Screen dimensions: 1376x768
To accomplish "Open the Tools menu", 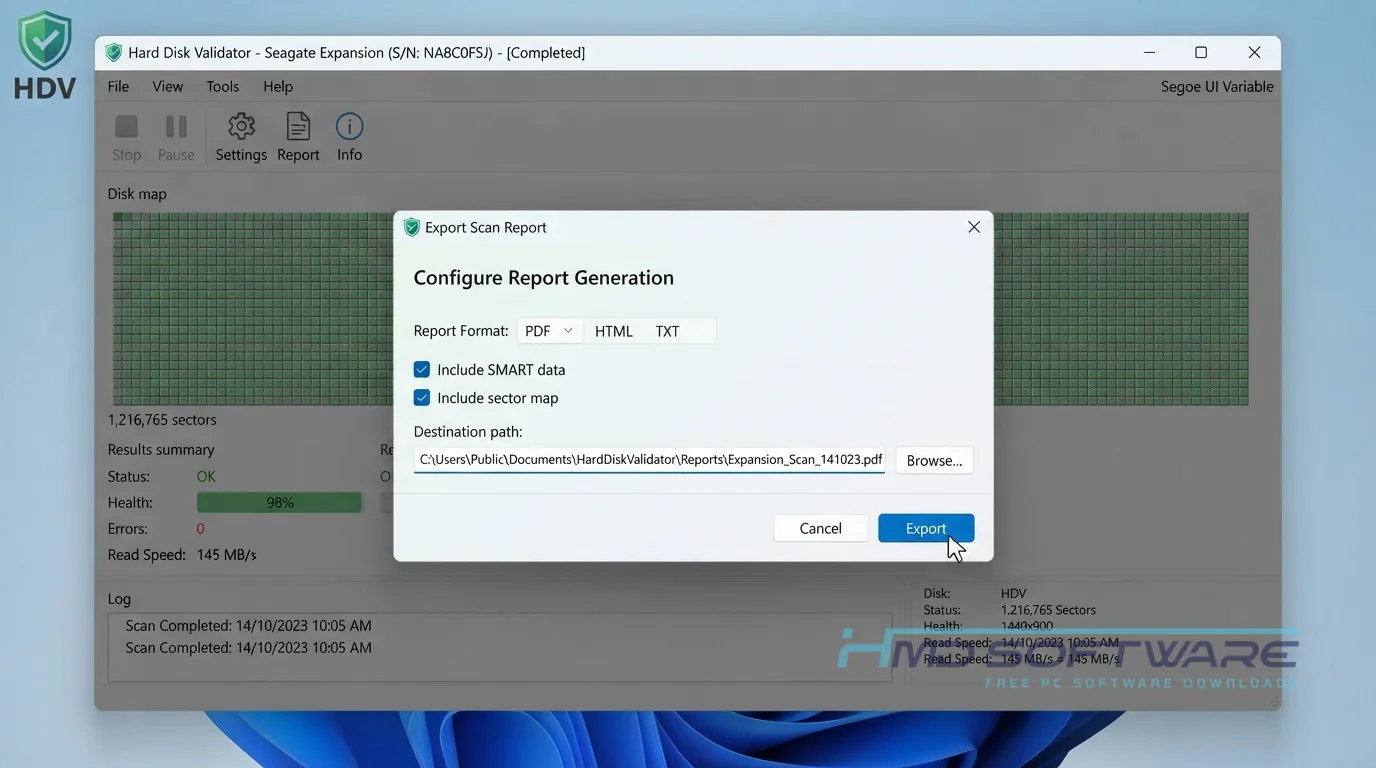I will click(x=222, y=86).
